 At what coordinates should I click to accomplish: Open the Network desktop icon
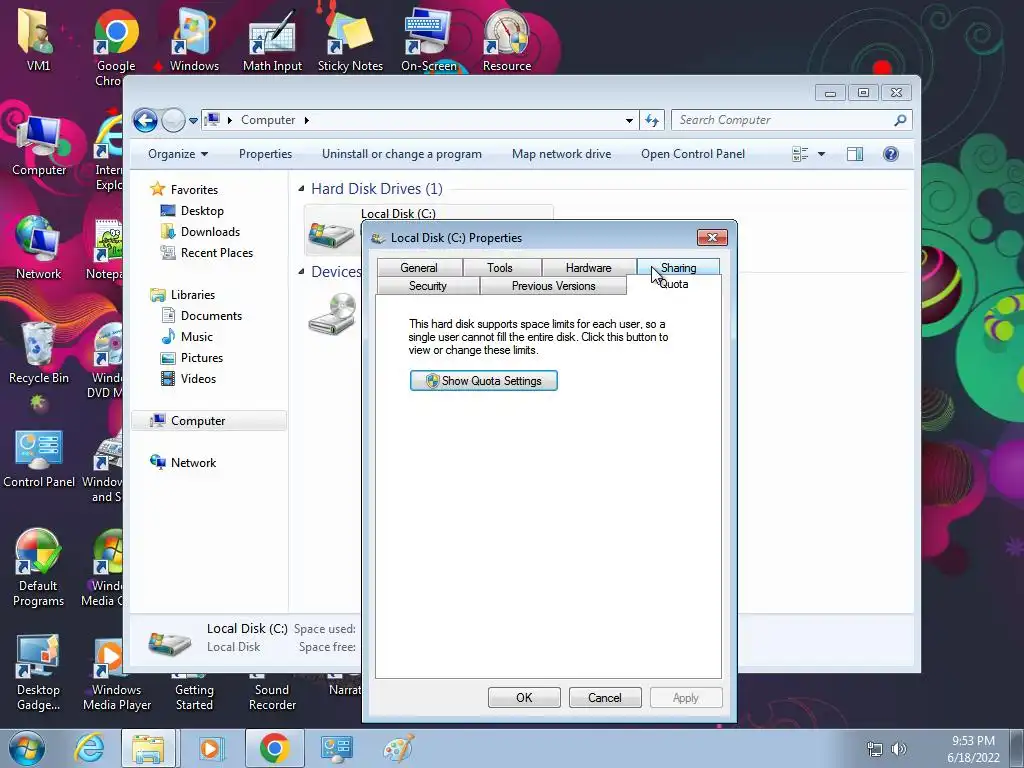39,248
